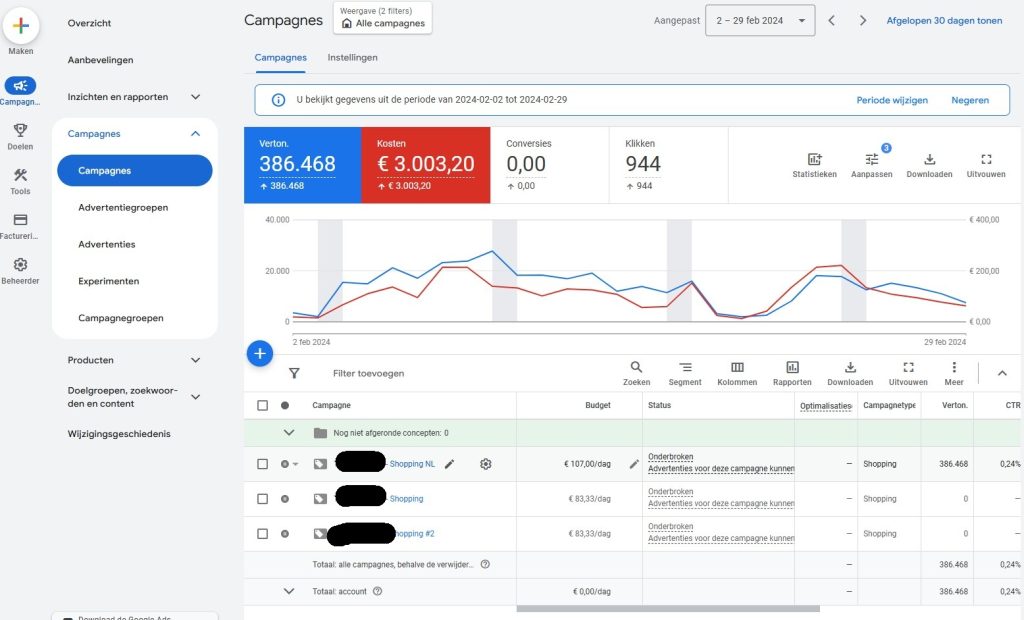This screenshot has width=1024, height=620.
Task: Select the red Kosten scorecard
Action: tap(426, 165)
